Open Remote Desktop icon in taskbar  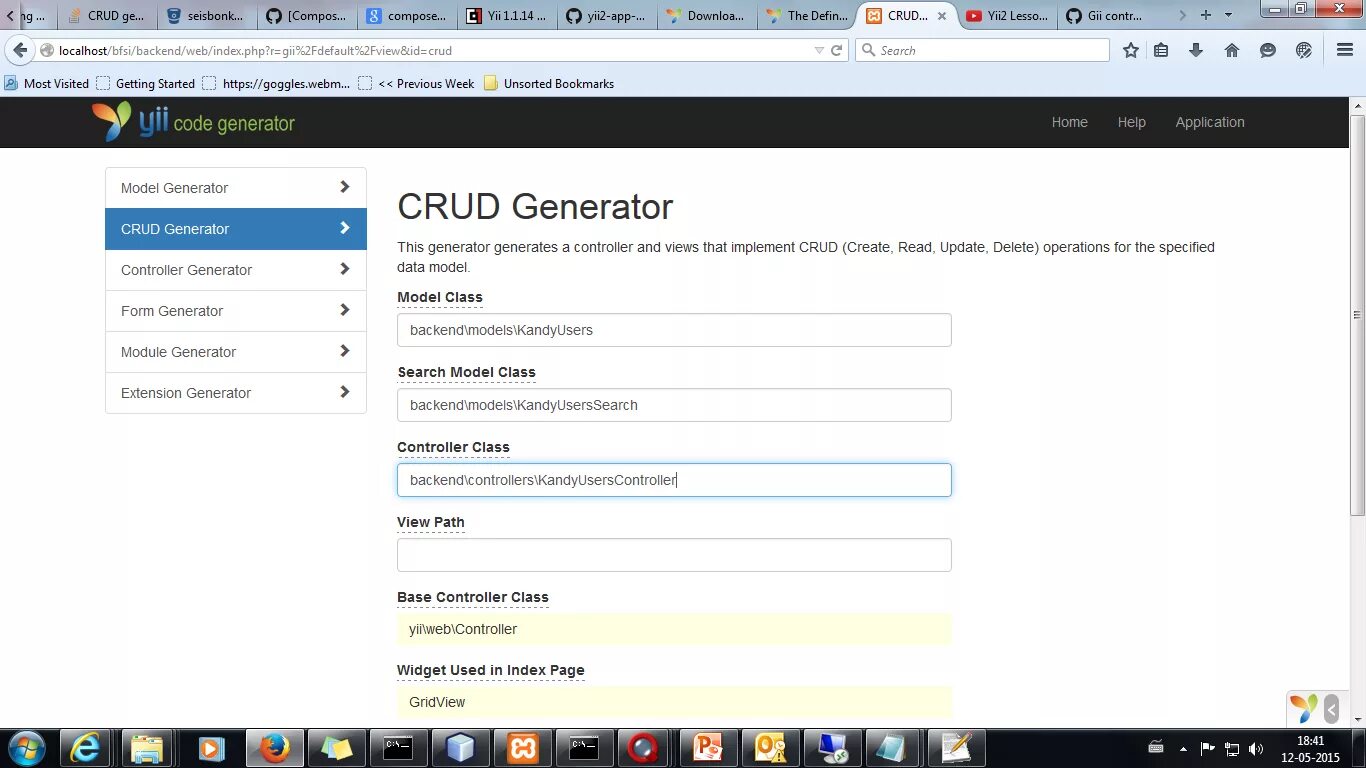[x=832, y=748]
